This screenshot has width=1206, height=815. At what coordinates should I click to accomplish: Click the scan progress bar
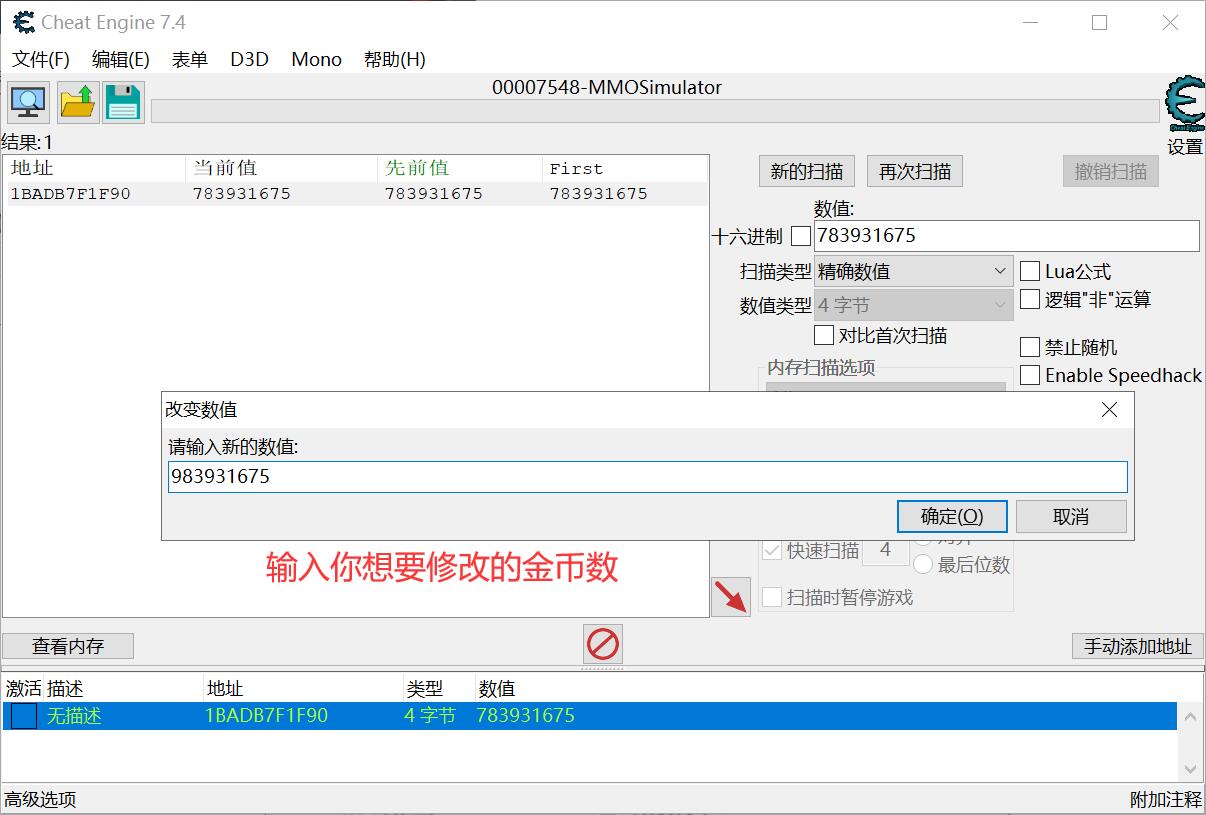pyautogui.click(x=655, y=110)
